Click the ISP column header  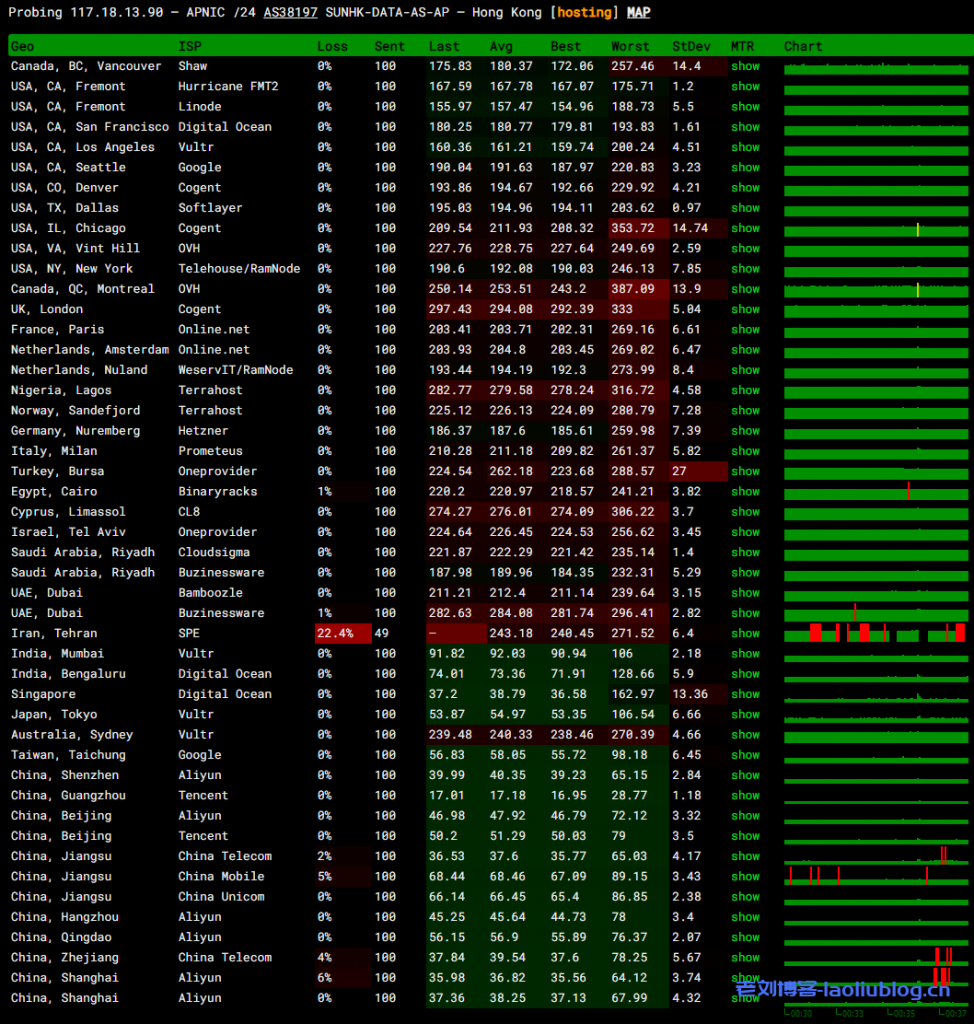pos(190,46)
